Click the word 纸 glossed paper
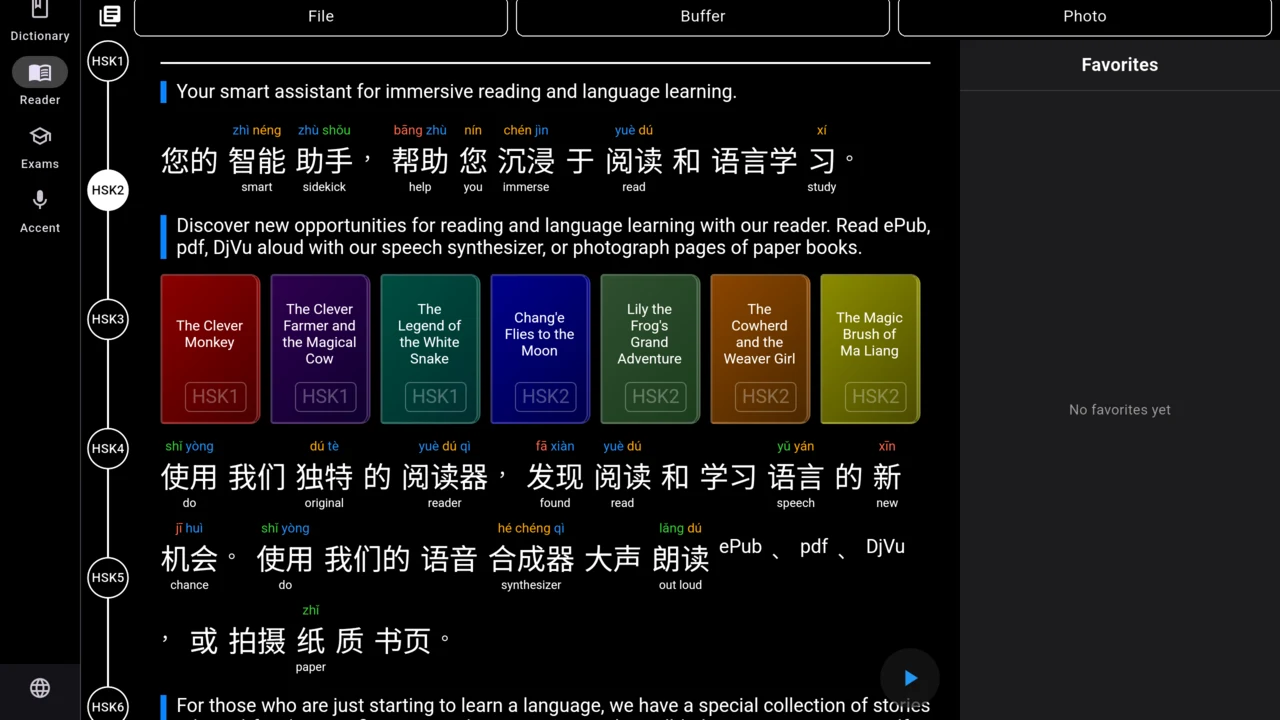The image size is (1280, 720). [311, 640]
